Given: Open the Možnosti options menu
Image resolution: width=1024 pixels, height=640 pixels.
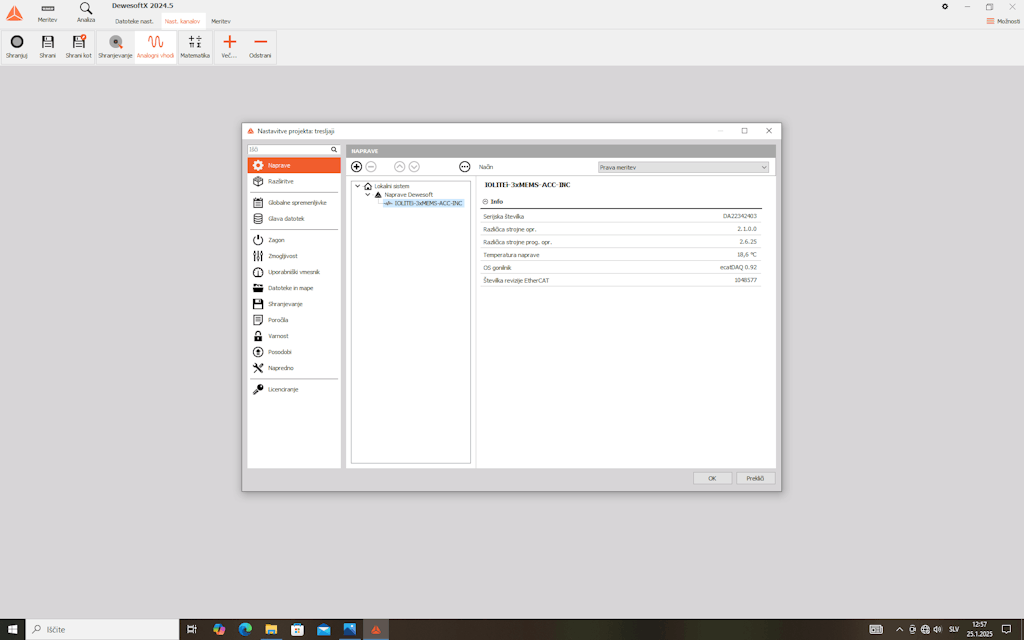Looking at the screenshot, I should tap(1003, 21).
